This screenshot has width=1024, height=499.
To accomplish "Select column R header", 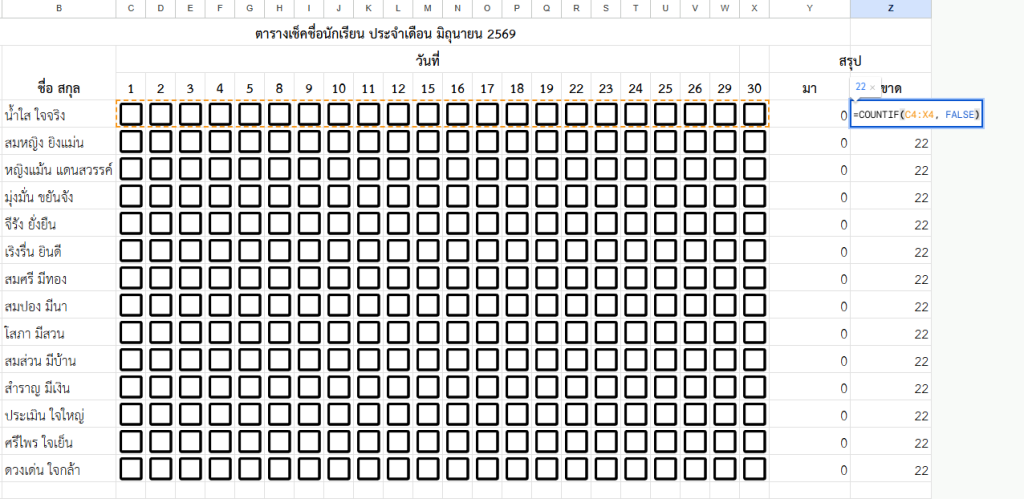I will pyautogui.click(x=576, y=8).
